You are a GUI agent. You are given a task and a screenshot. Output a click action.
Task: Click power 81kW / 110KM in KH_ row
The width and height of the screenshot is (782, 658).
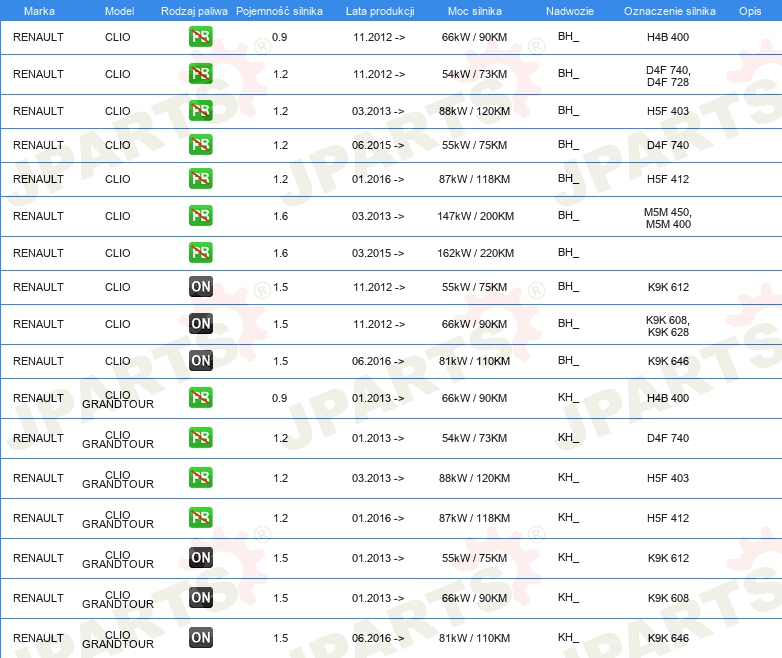pos(474,638)
